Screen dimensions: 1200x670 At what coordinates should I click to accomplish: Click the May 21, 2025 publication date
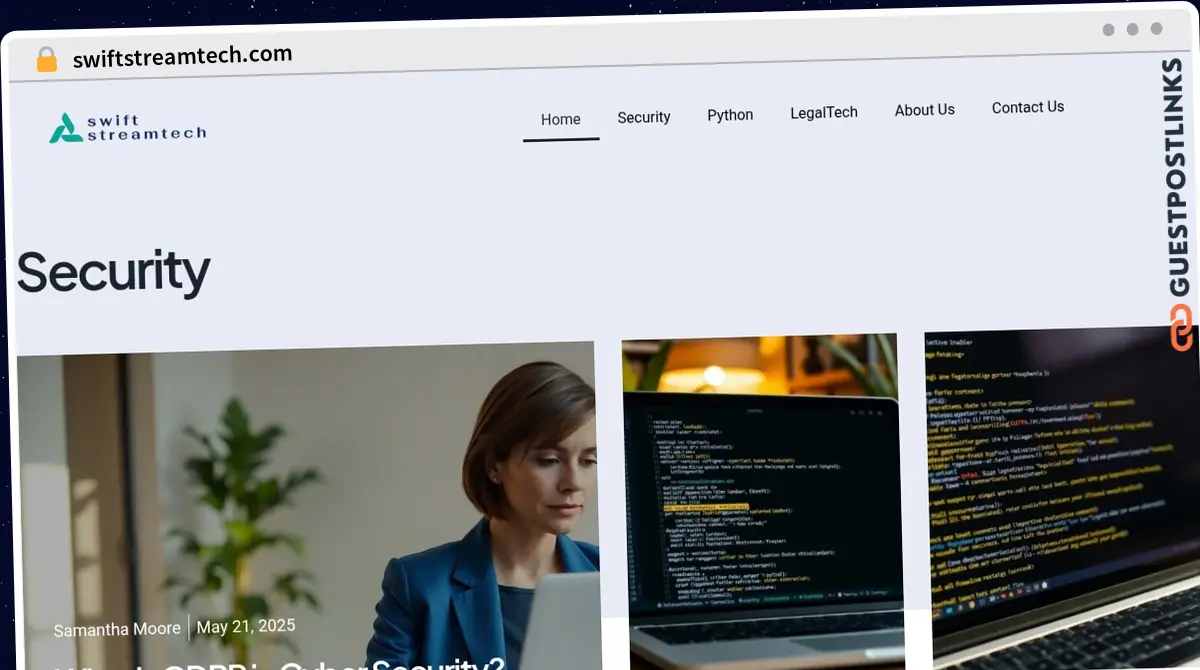click(x=246, y=626)
